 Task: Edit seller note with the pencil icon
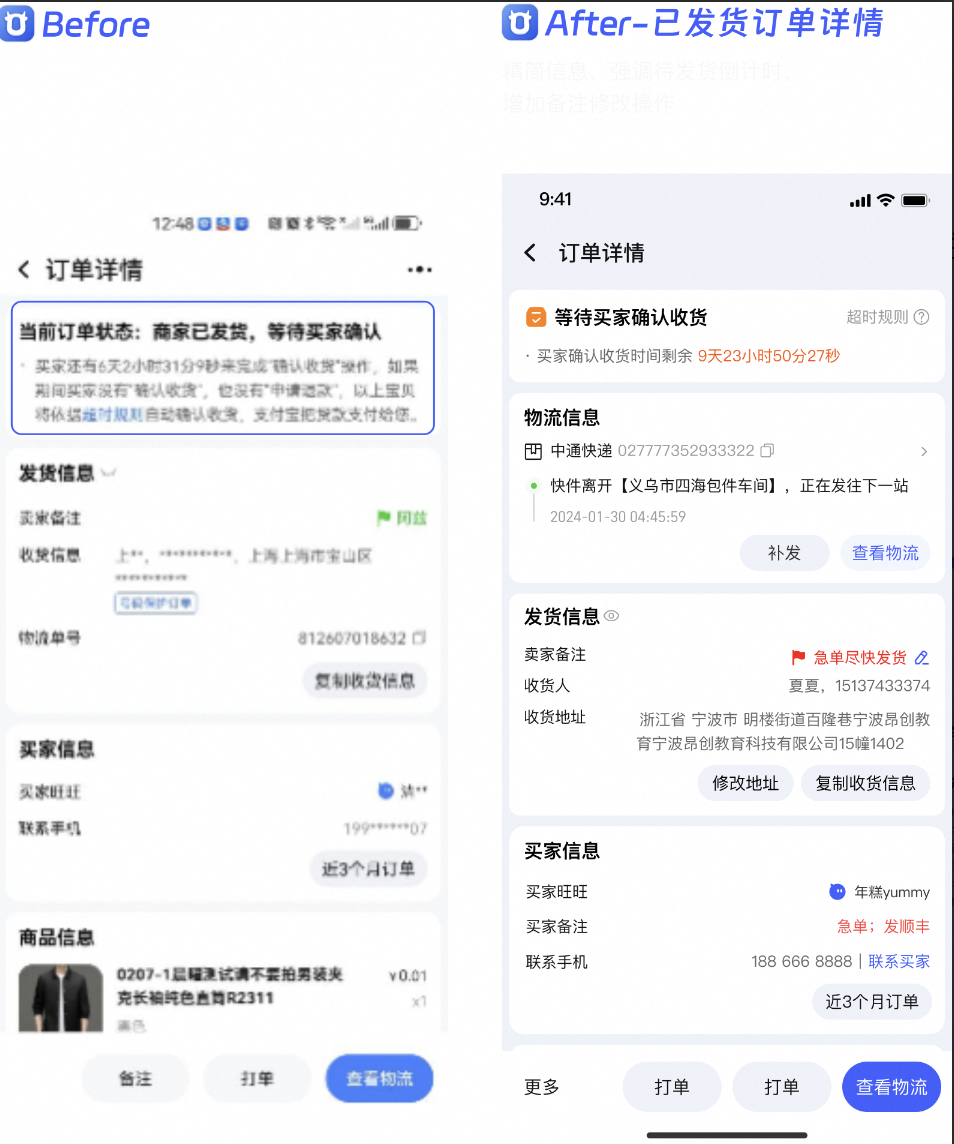click(922, 657)
